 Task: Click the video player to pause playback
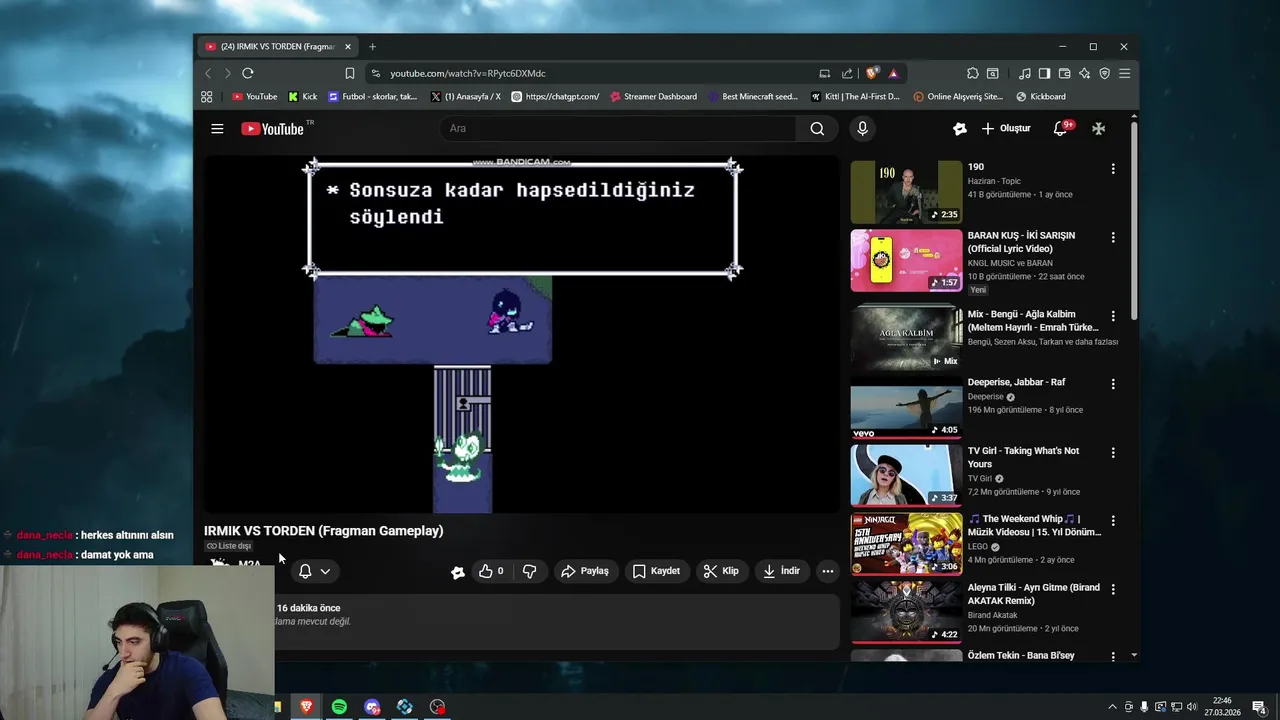pos(522,335)
